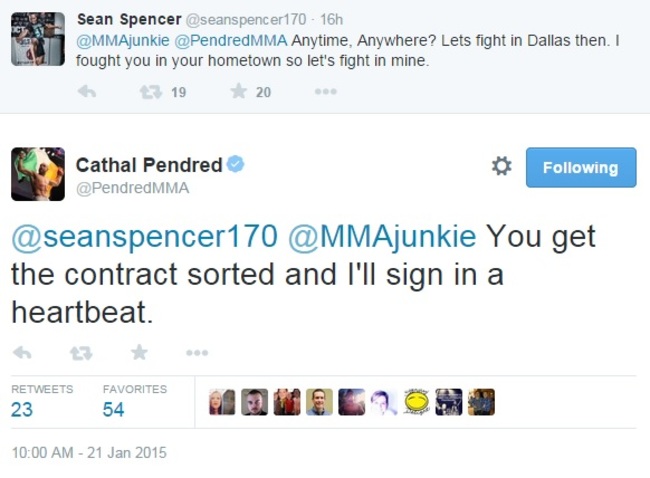
Task: Favorite Sean Spencer's tweet with star
Action: (x=239, y=92)
